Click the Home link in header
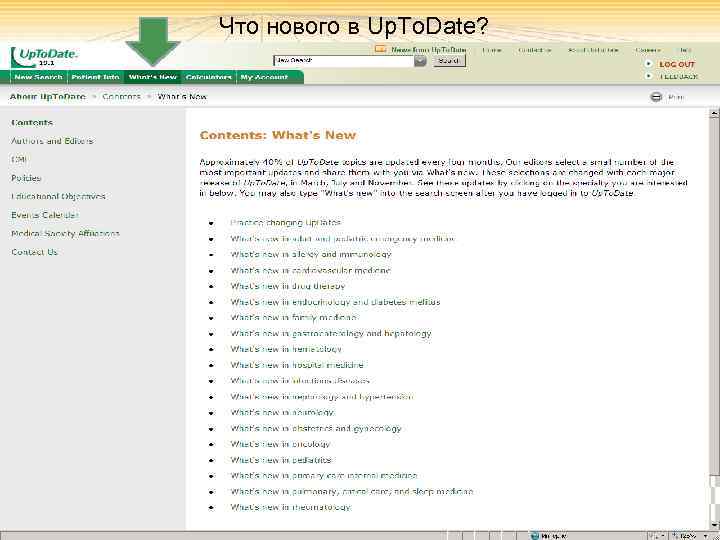This screenshot has width=720, height=540. coord(492,50)
